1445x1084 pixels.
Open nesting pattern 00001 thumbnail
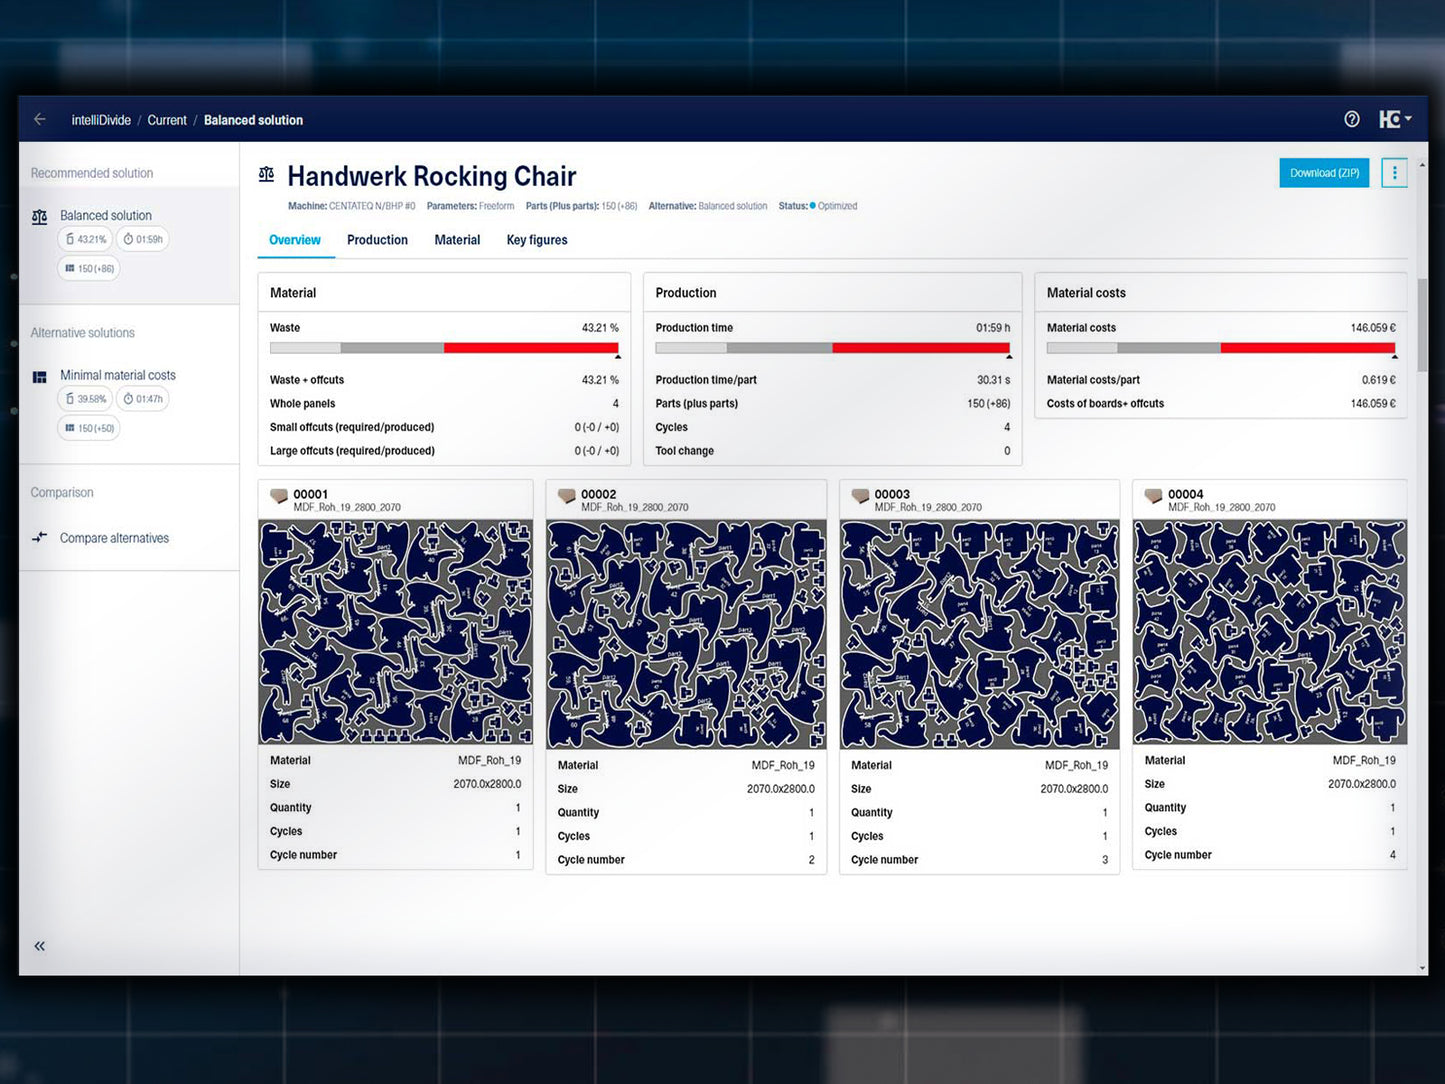395,632
